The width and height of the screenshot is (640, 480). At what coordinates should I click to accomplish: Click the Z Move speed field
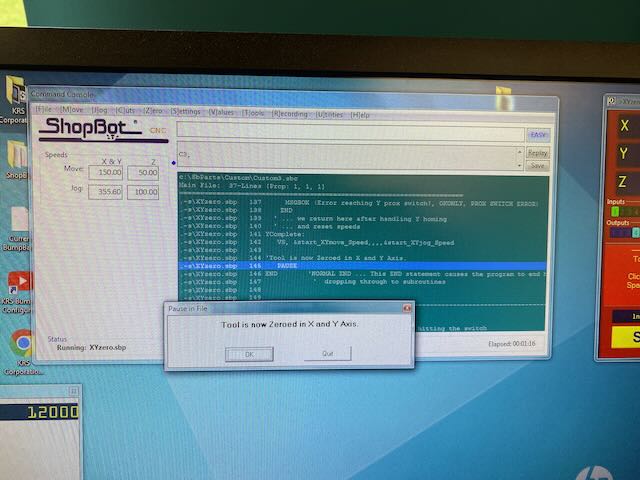(x=143, y=173)
